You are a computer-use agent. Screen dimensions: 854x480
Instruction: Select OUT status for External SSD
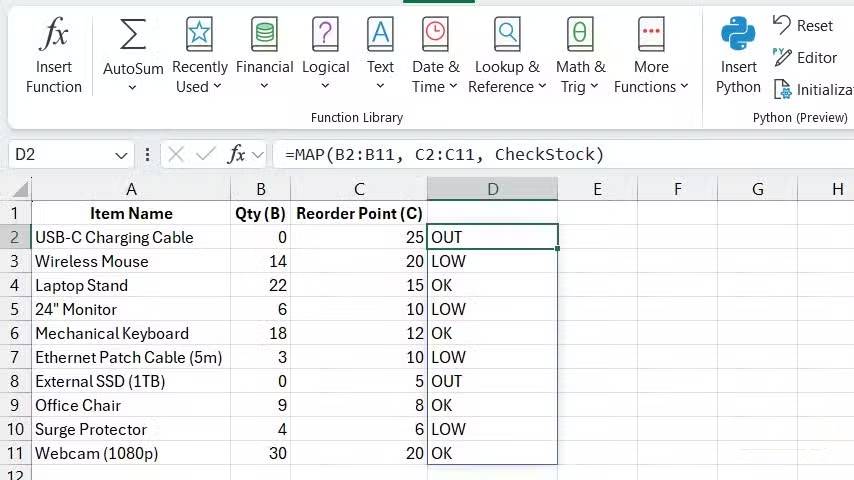[493, 381]
